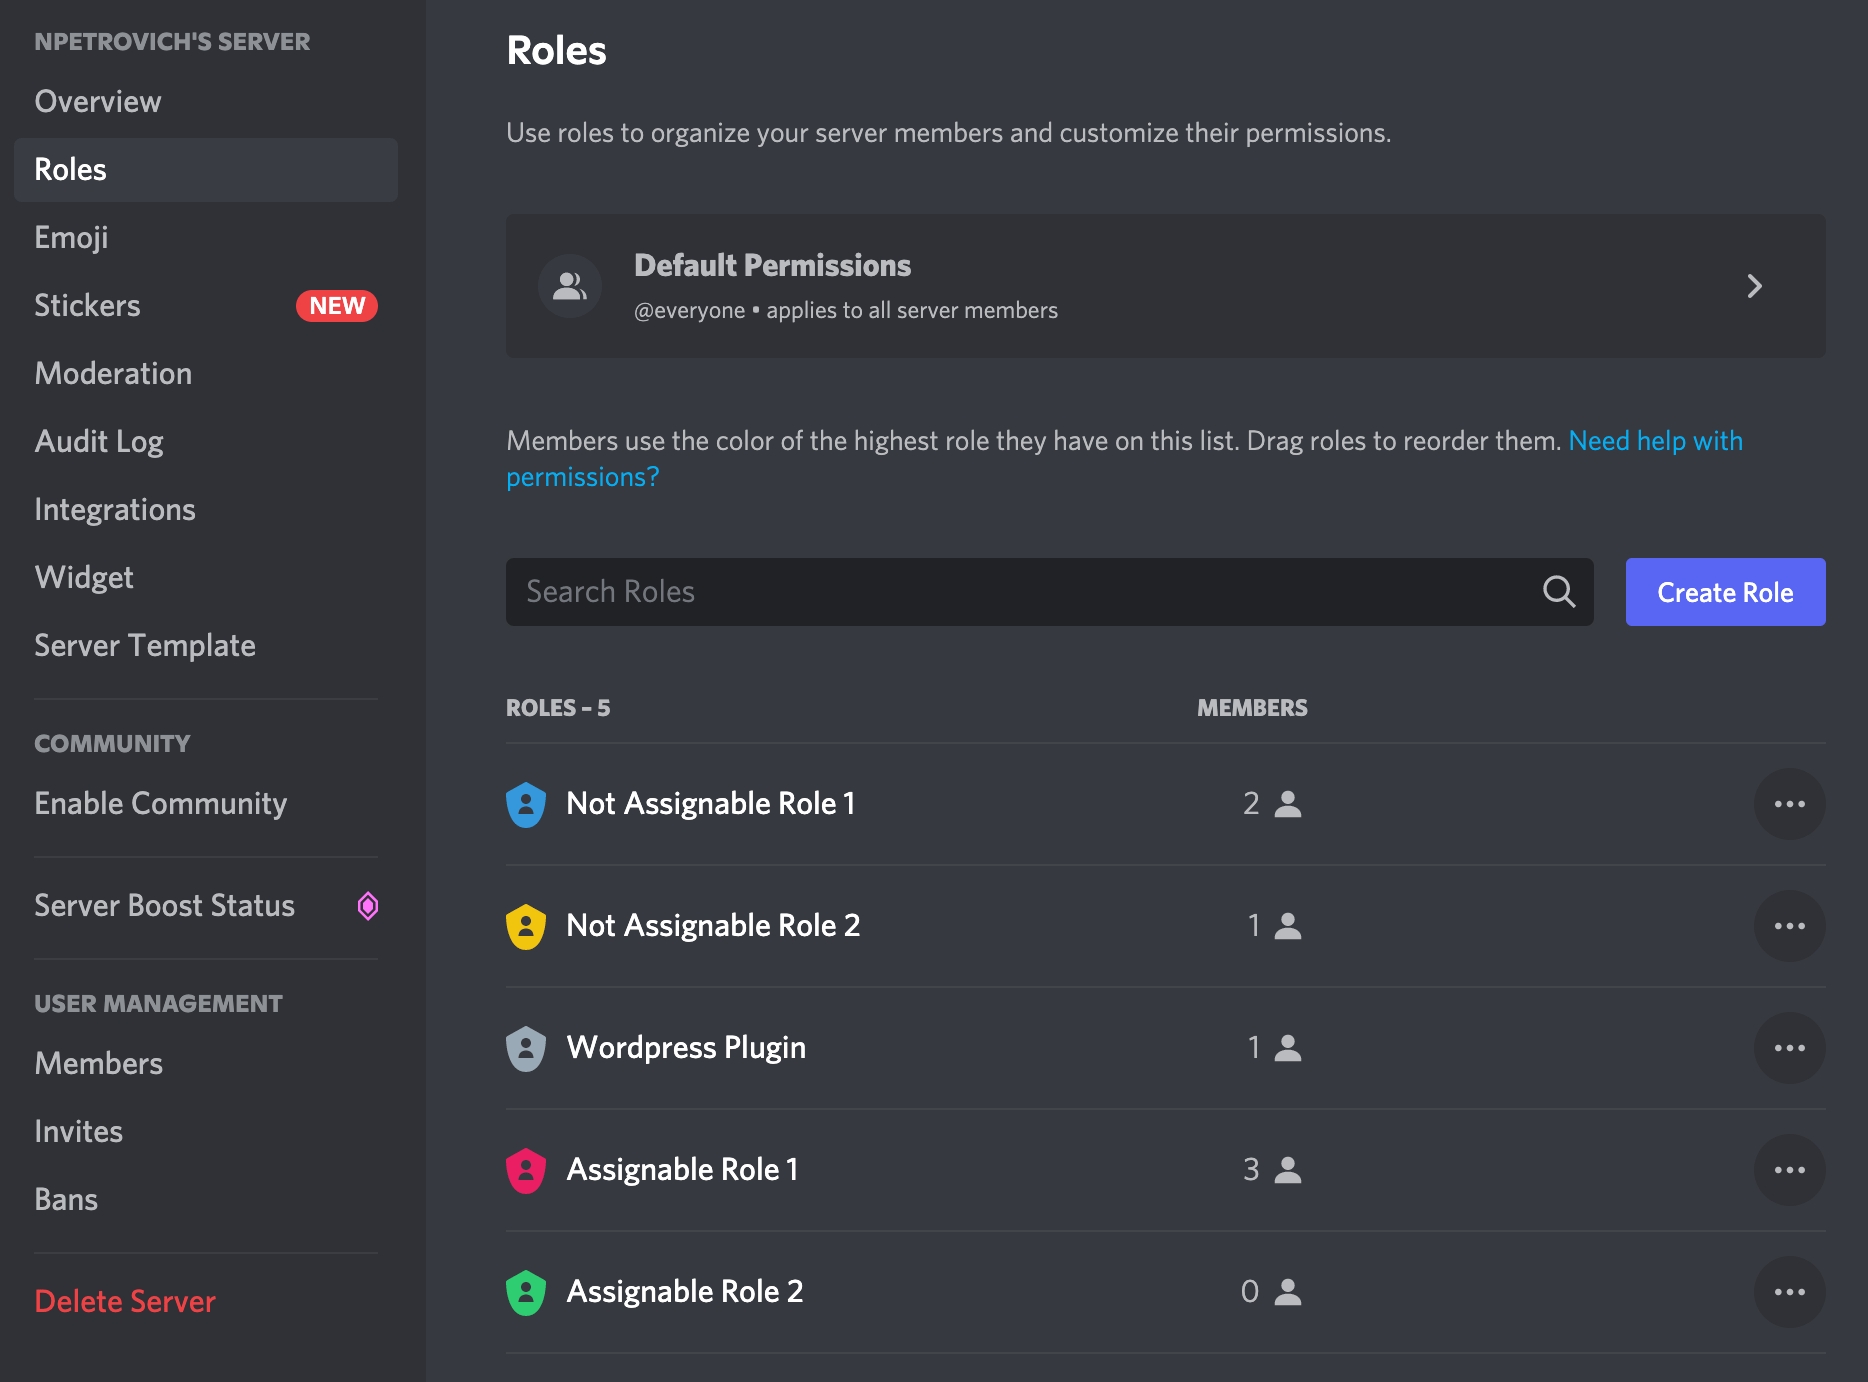Focus the Search Roles input field
The width and height of the screenshot is (1868, 1382).
pyautogui.click(x=1020, y=592)
